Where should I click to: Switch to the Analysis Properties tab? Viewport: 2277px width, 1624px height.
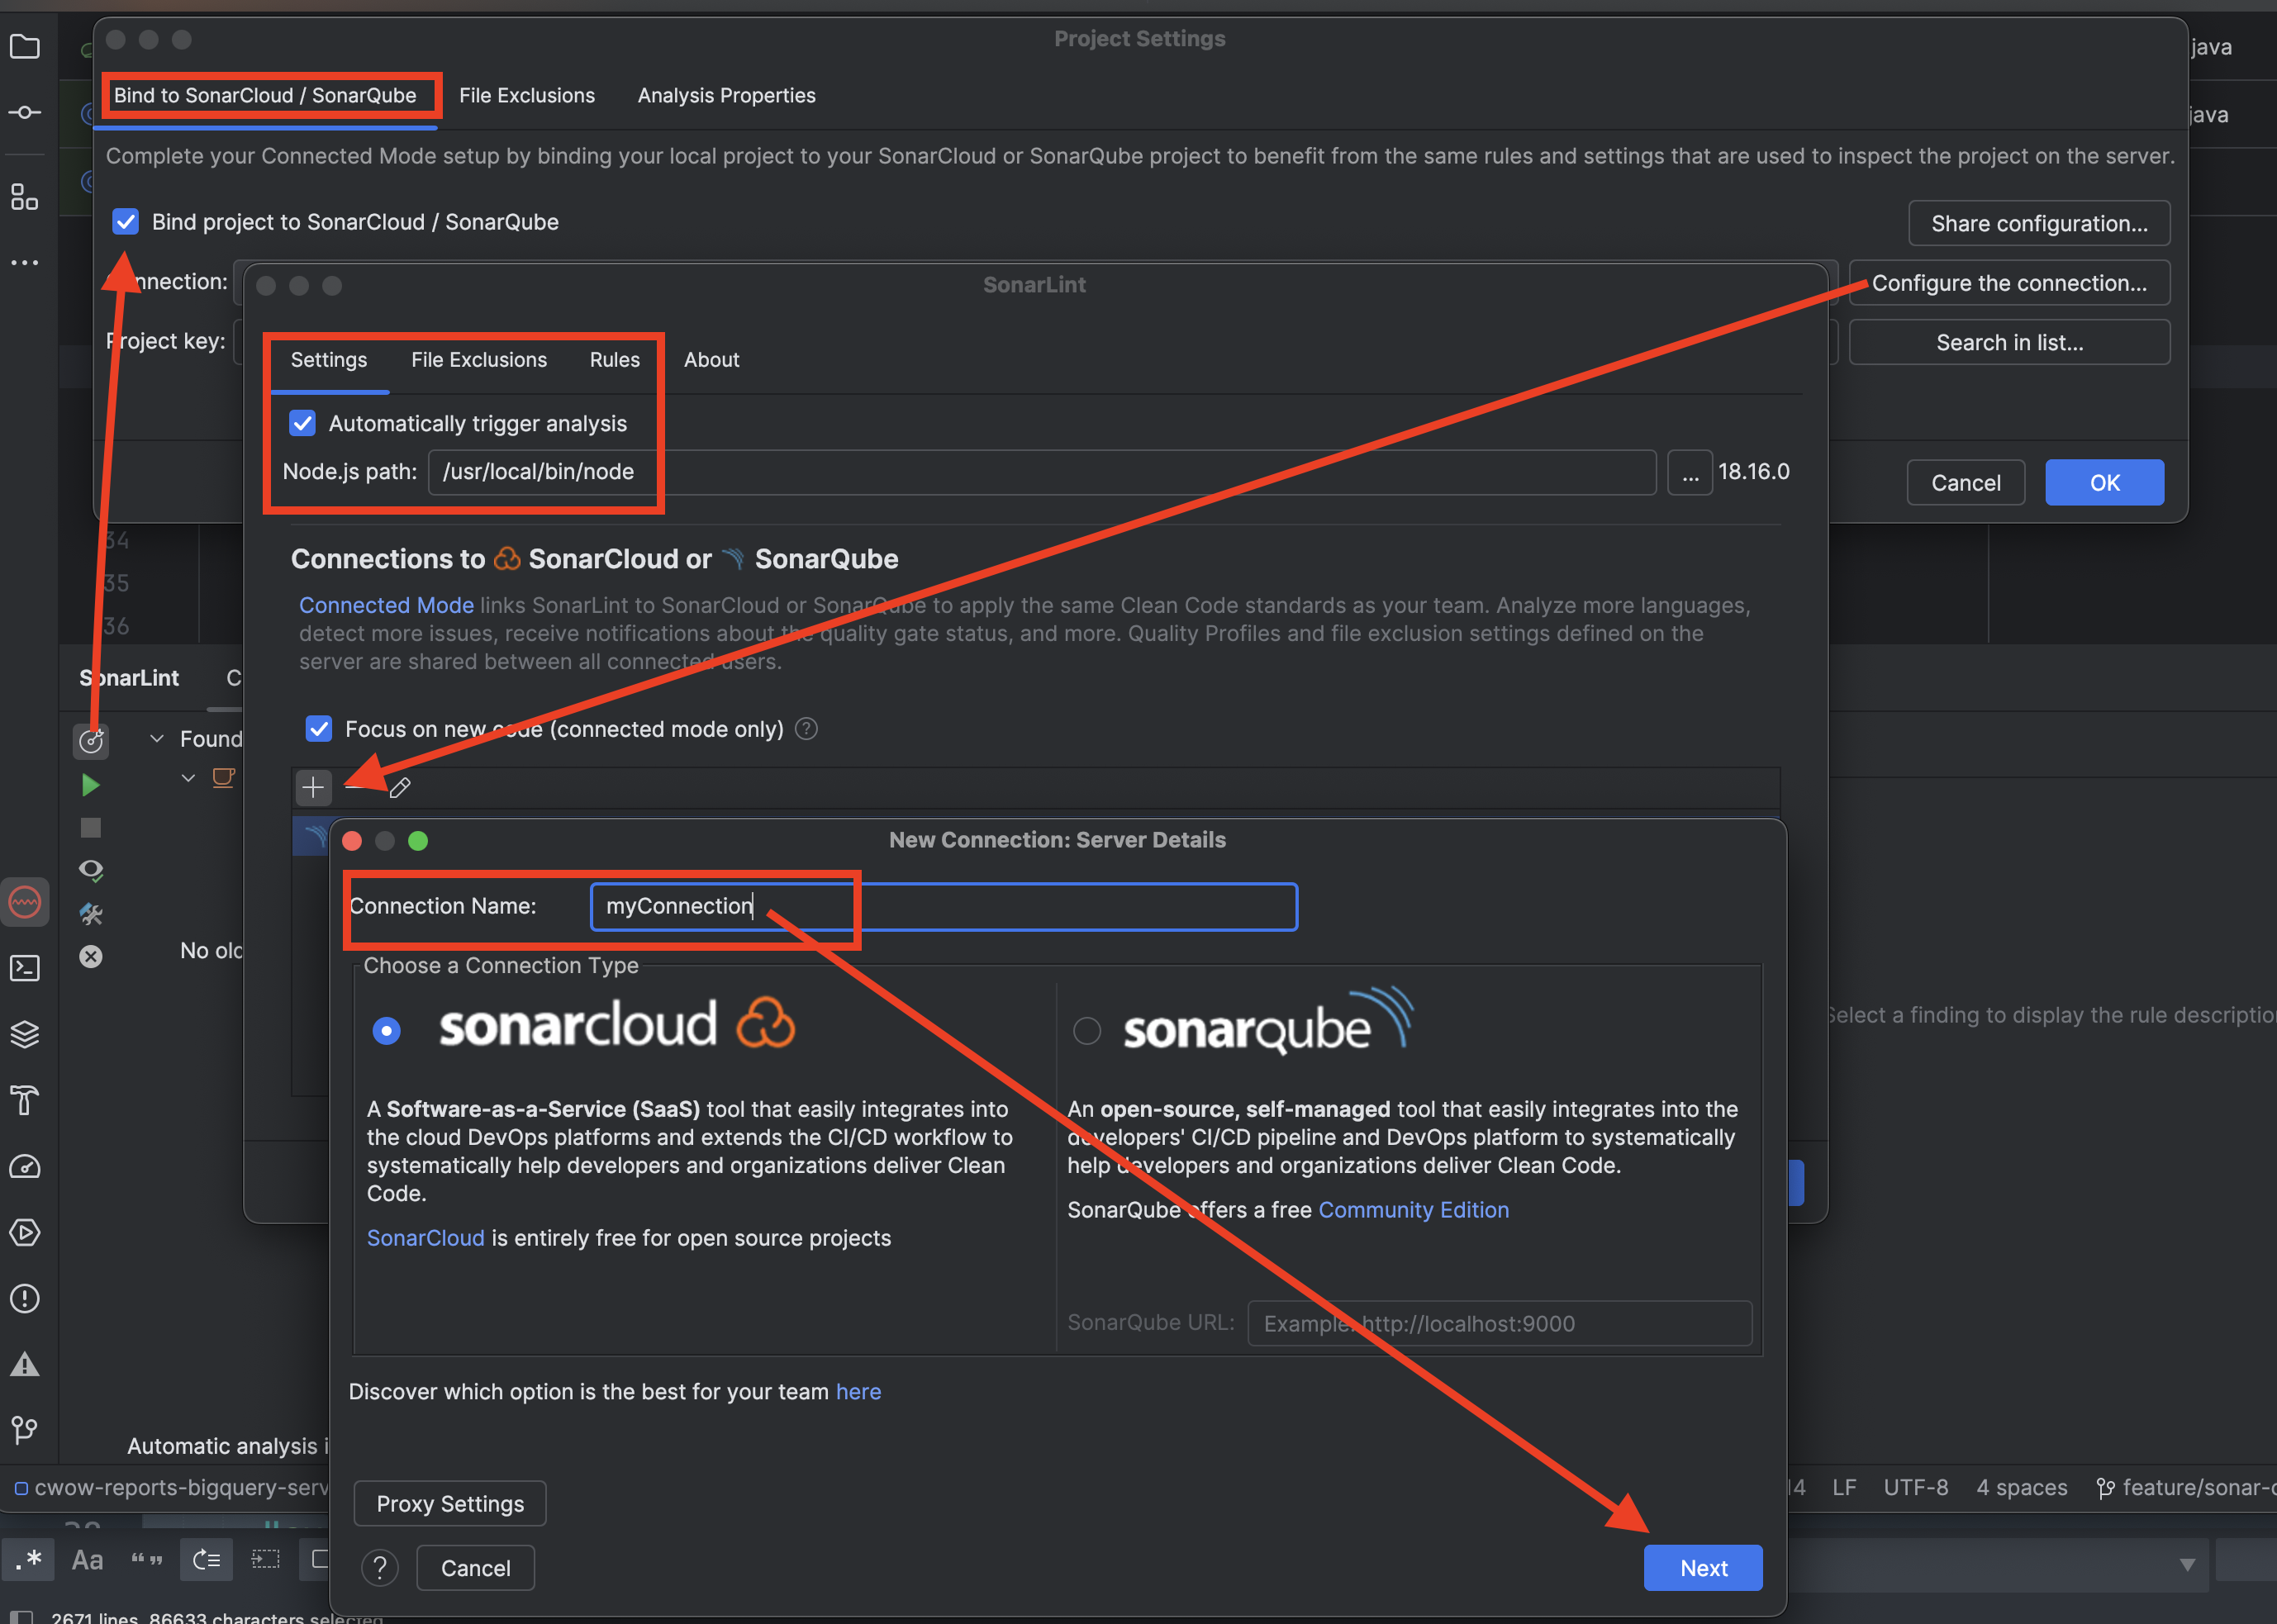pyautogui.click(x=726, y=96)
